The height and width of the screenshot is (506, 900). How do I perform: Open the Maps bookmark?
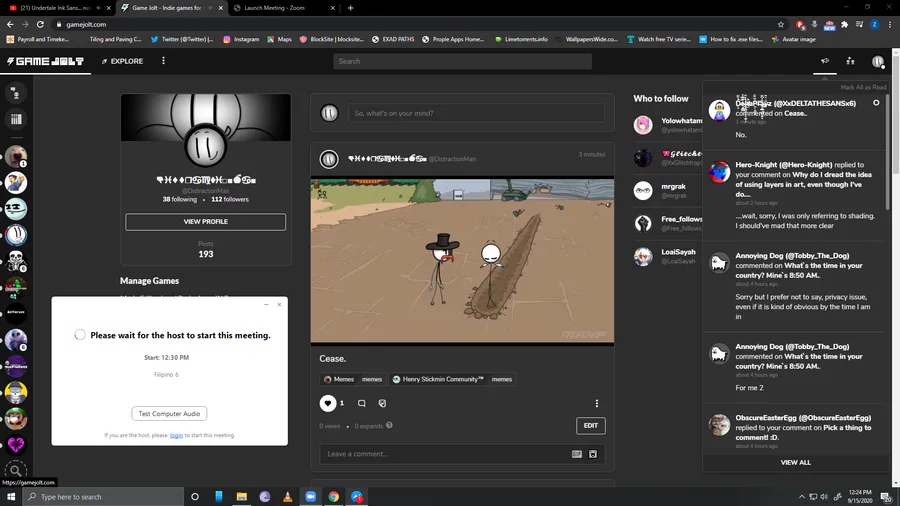click(280, 40)
